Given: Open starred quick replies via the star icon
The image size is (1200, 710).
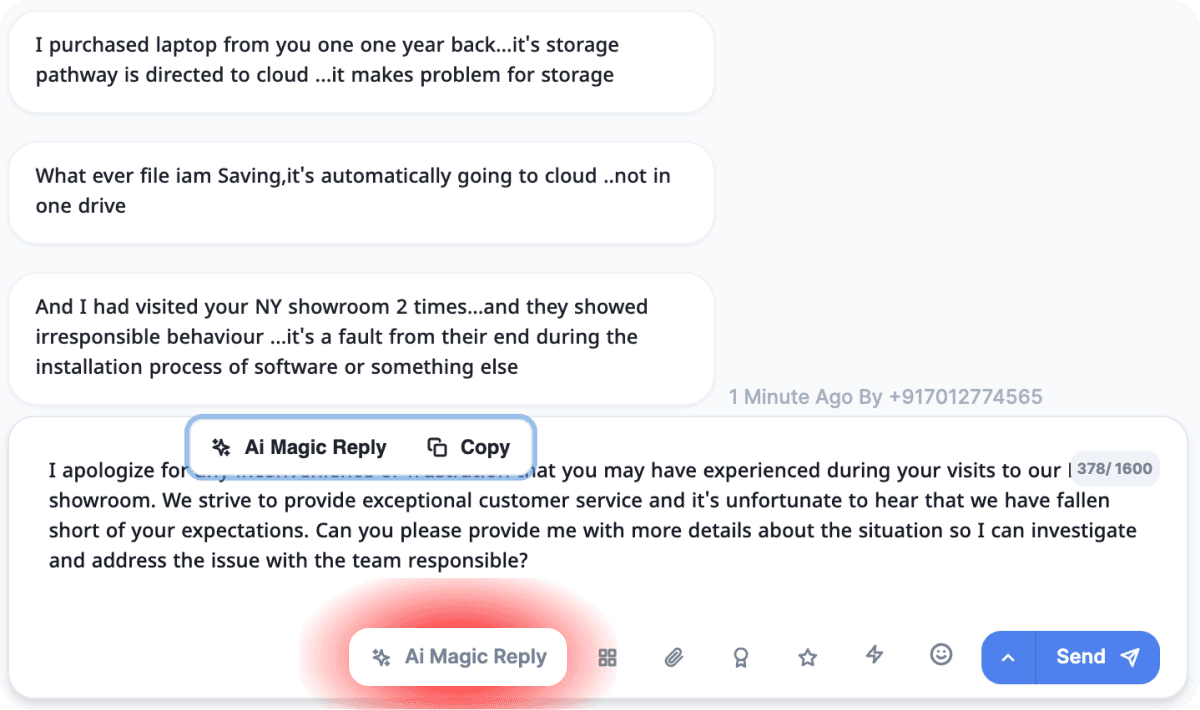Looking at the screenshot, I should pyautogui.click(x=807, y=657).
